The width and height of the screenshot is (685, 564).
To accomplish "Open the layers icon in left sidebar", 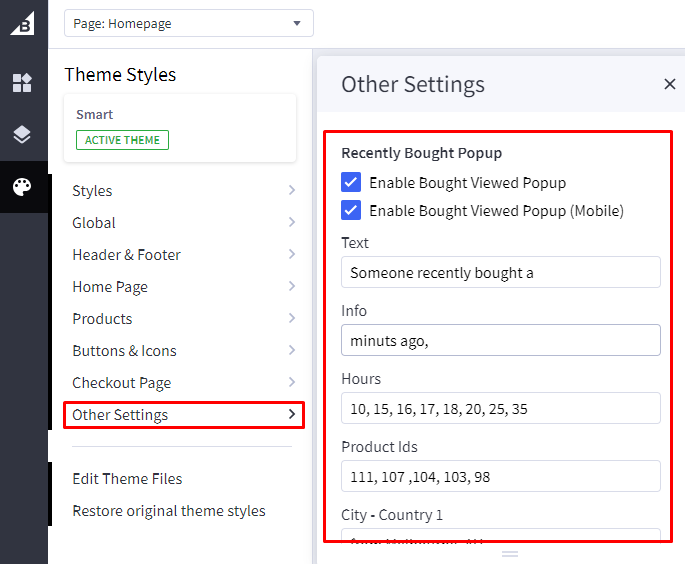I will coord(22,135).
